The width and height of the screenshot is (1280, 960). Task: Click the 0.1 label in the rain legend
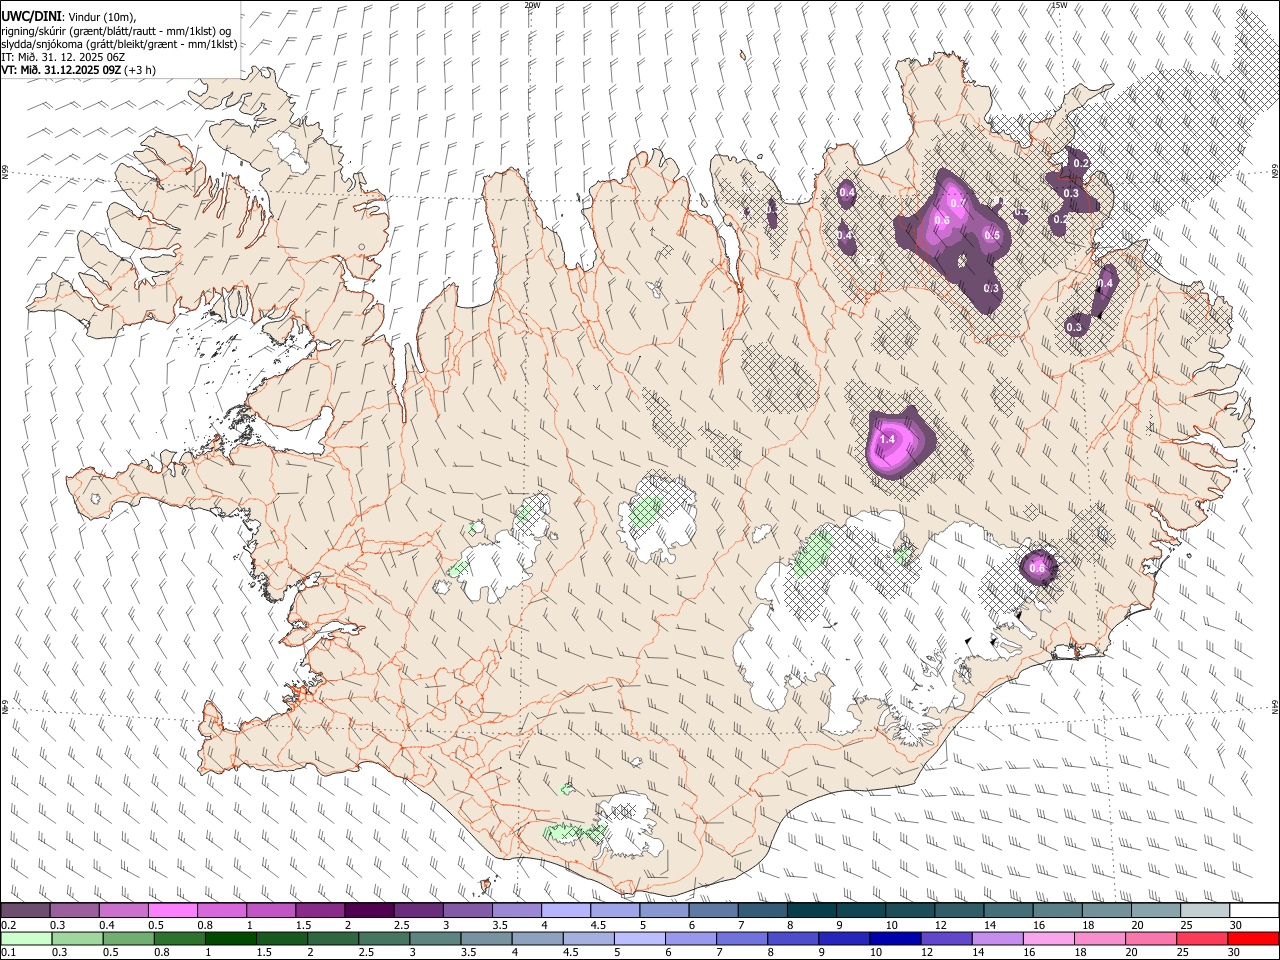tap(8, 953)
